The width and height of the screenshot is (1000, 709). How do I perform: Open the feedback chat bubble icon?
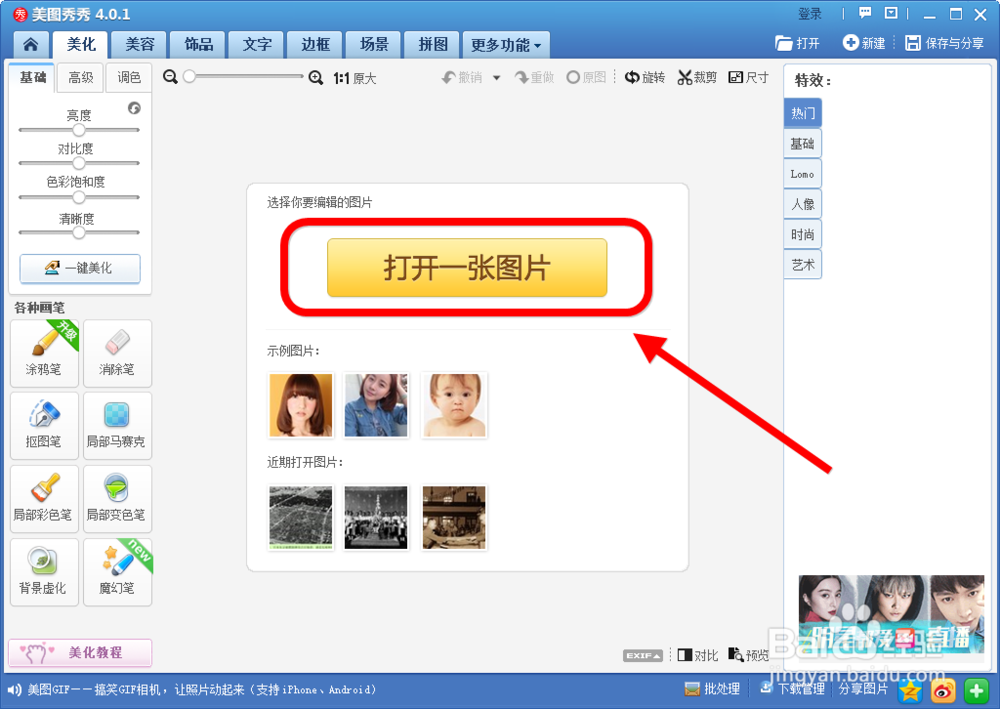[x=865, y=13]
